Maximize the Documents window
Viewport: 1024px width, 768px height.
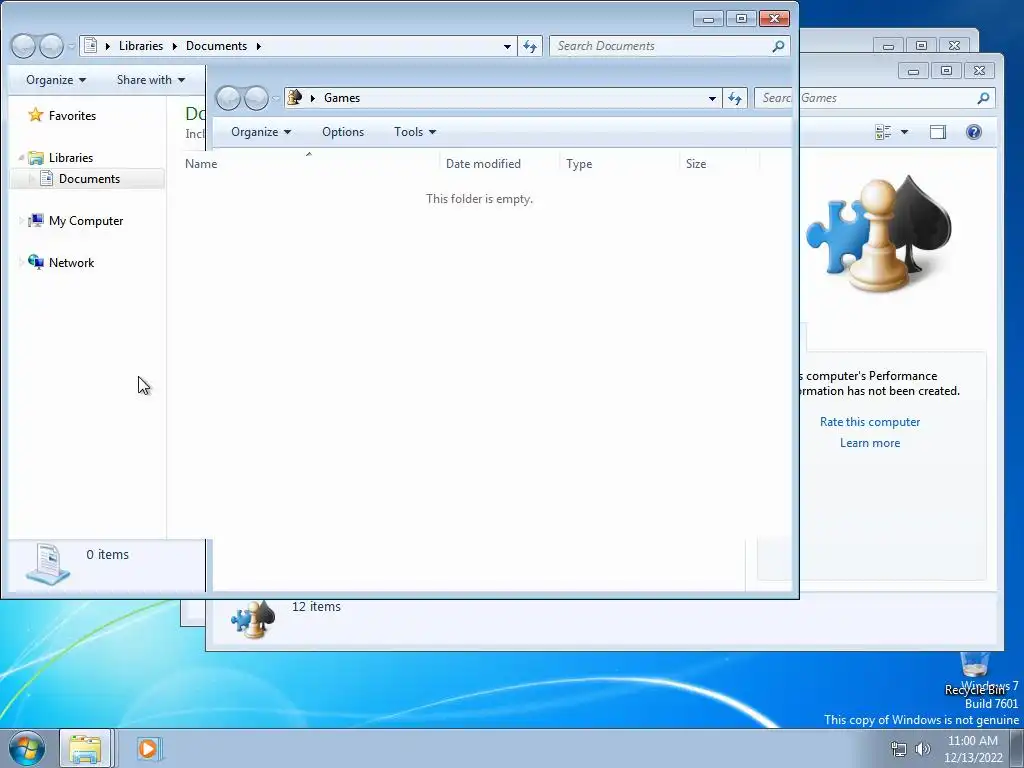click(x=741, y=18)
